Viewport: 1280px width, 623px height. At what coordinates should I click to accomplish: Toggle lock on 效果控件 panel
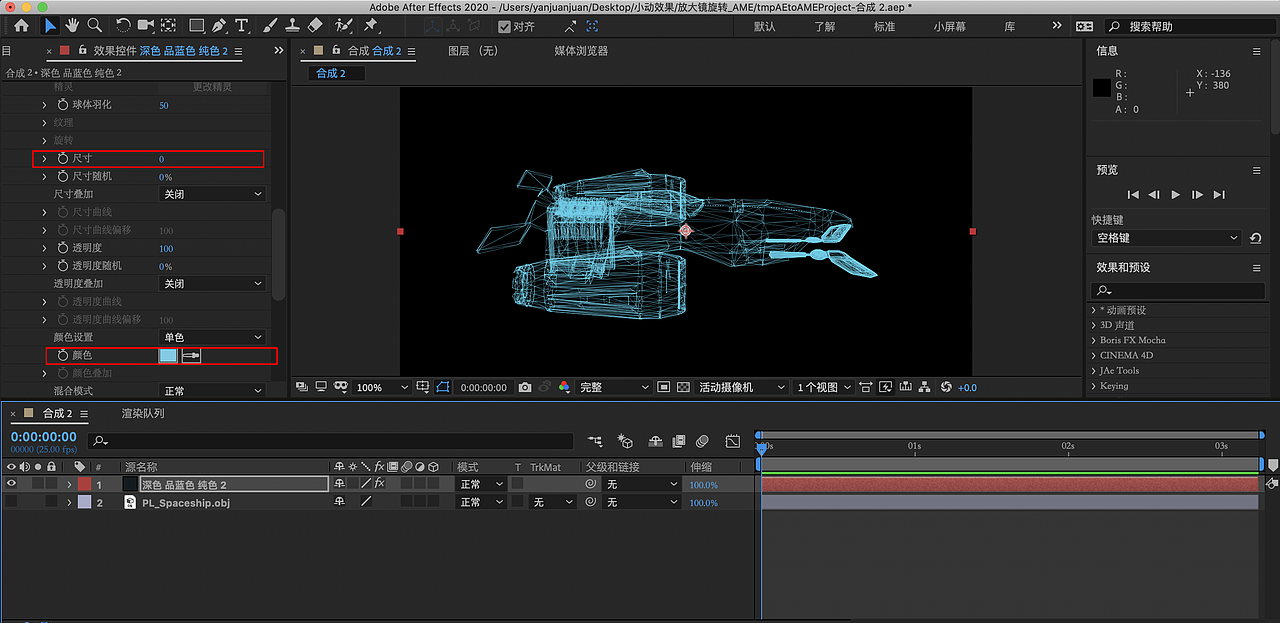[x=82, y=50]
